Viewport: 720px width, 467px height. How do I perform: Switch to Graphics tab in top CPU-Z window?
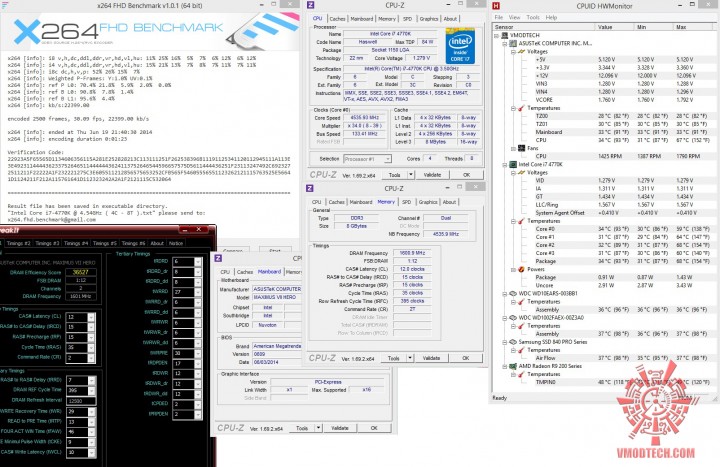click(x=428, y=19)
